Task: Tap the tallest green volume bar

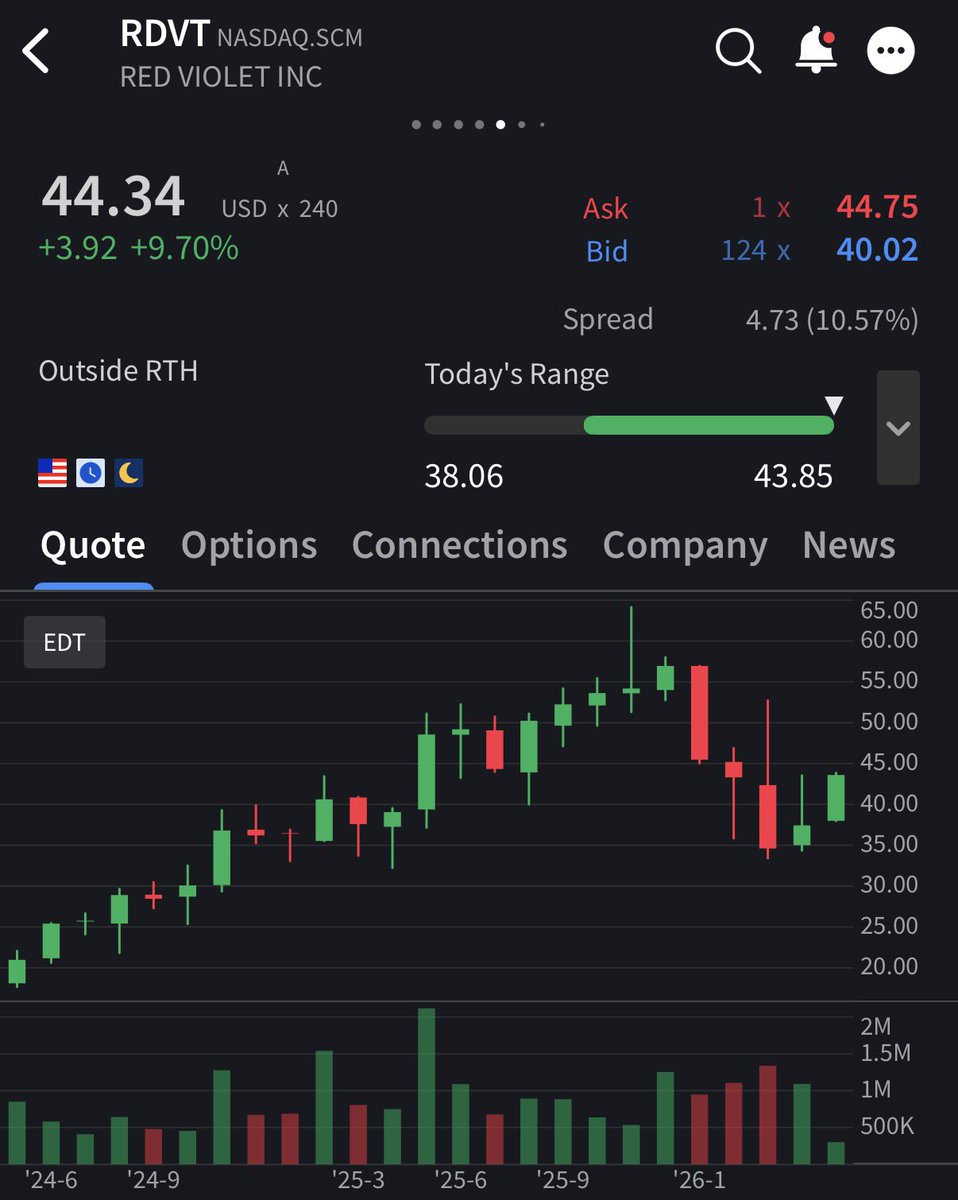Action: click(426, 1085)
